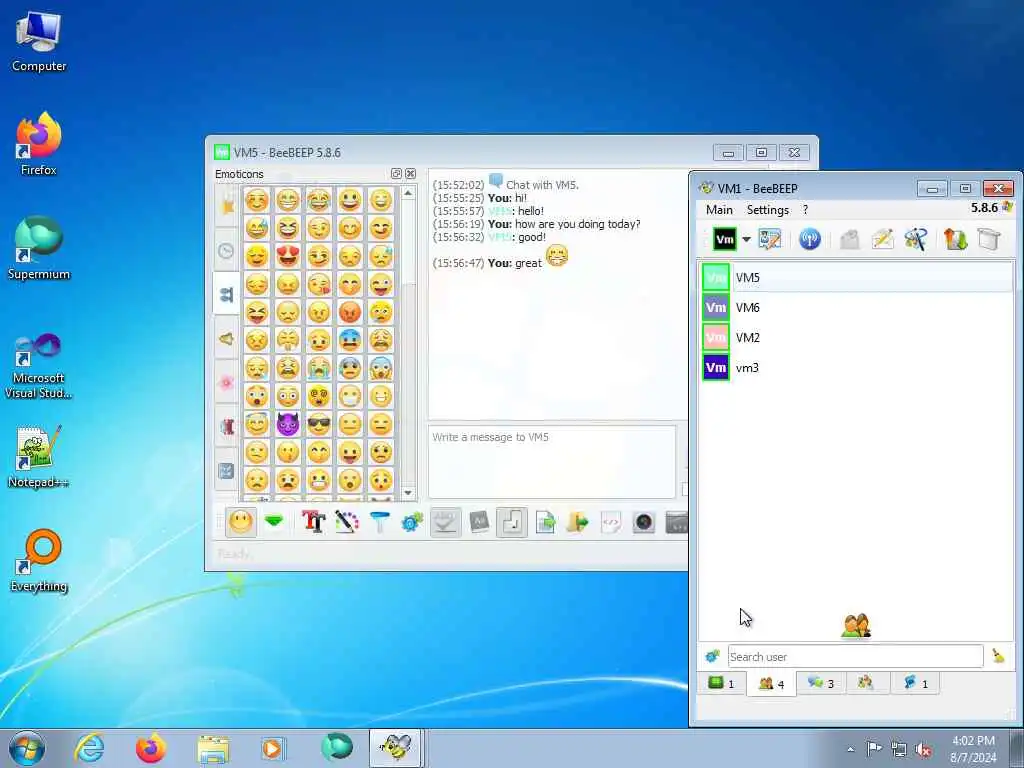The height and width of the screenshot is (768, 1024).
Task: Create group chat icon in VM1 toolbar
Action: point(916,240)
